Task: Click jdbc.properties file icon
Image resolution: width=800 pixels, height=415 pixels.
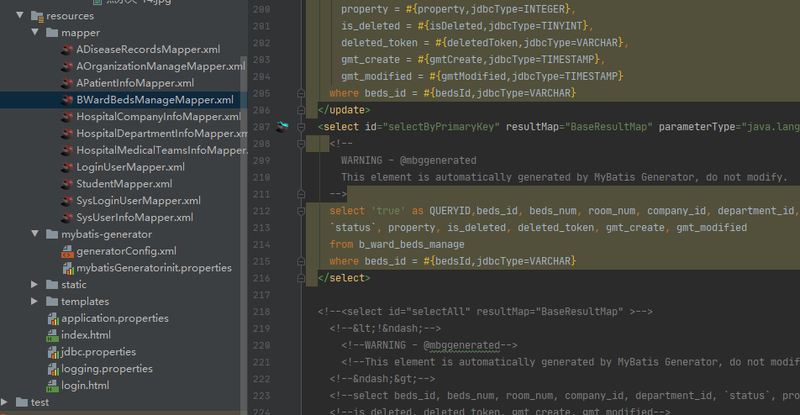Action: tap(53, 352)
